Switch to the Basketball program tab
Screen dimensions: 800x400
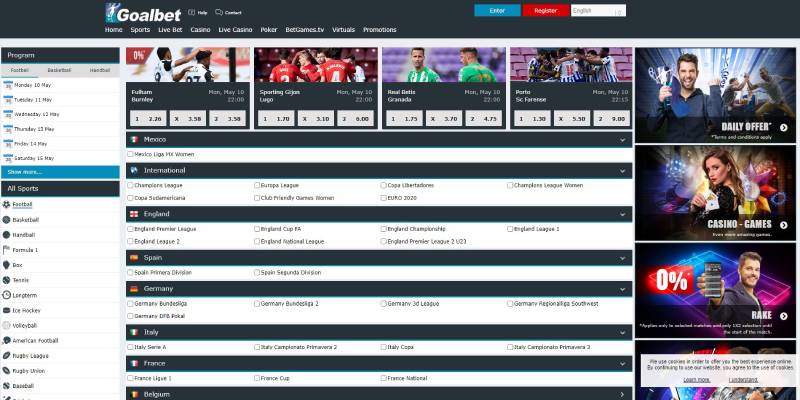tap(59, 70)
